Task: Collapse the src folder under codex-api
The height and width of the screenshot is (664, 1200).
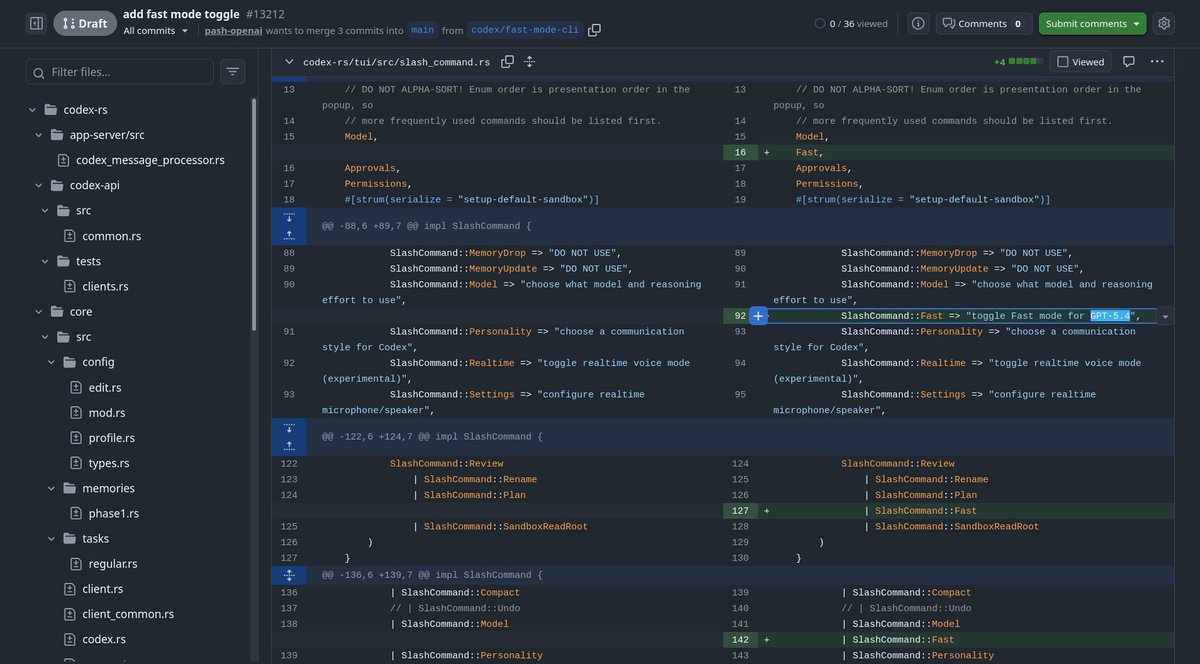Action: 46,211
